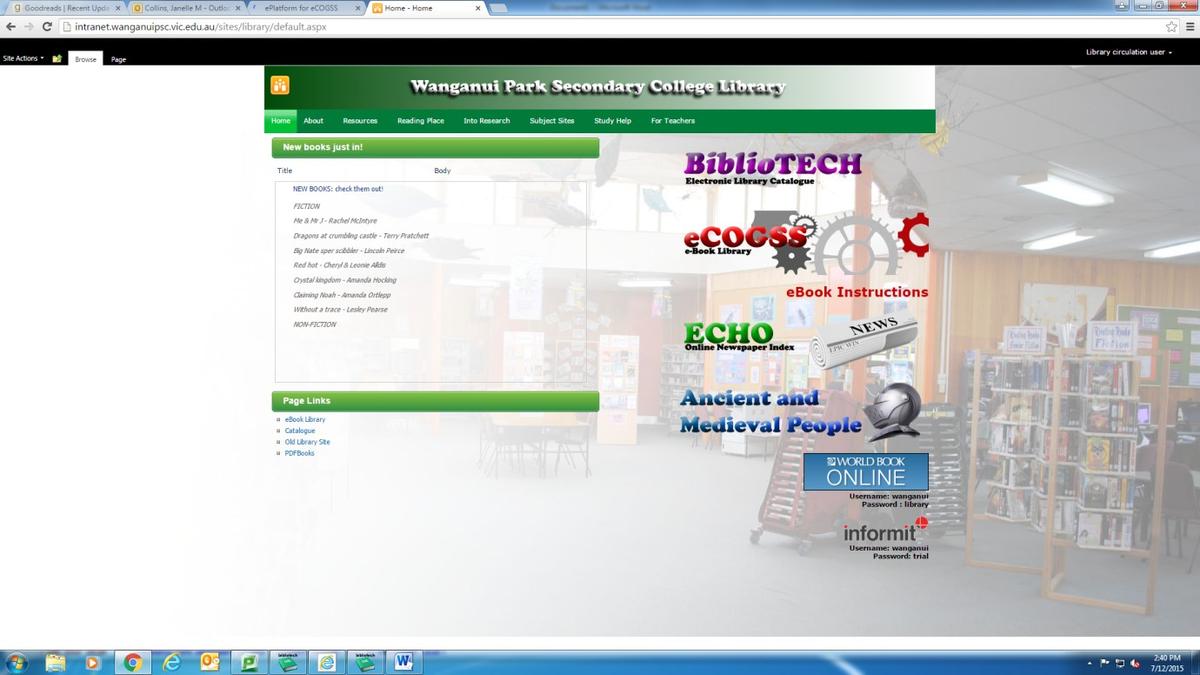The width and height of the screenshot is (1200, 675).
Task: Select the Home navigation item
Action: [281, 121]
